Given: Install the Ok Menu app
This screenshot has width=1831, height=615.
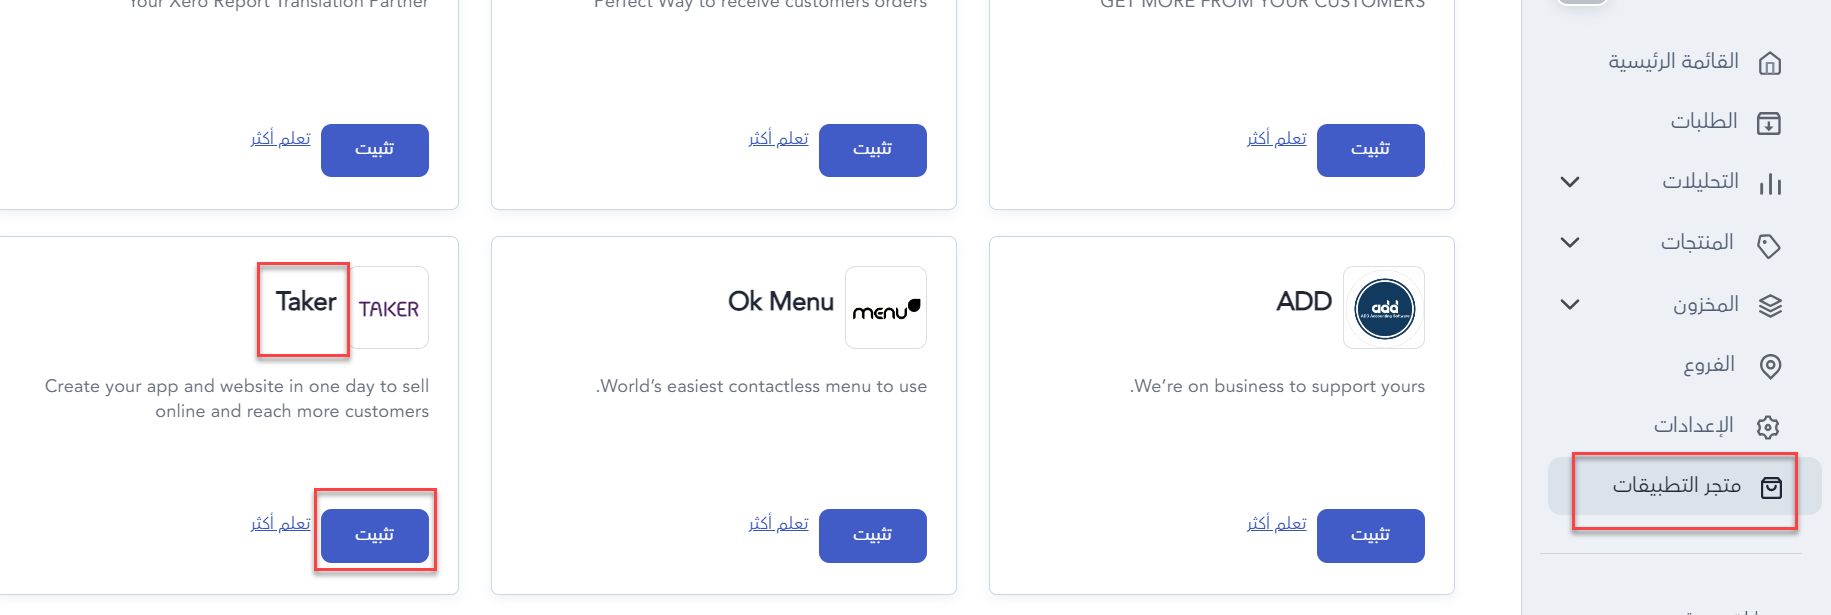Looking at the screenshot, I should [x=873, y=535].
